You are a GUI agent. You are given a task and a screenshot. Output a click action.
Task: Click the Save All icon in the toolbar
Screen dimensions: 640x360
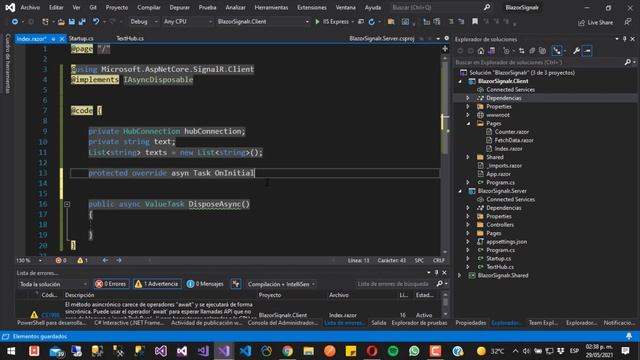(82, 22)
